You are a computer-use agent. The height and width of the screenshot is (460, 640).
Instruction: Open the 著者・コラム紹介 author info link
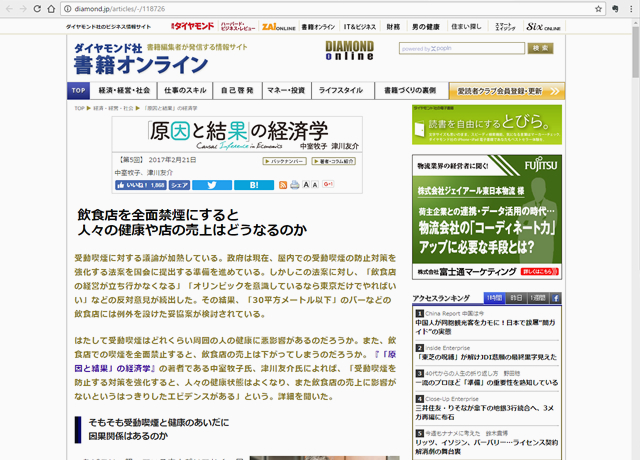[x=331, y=160]
